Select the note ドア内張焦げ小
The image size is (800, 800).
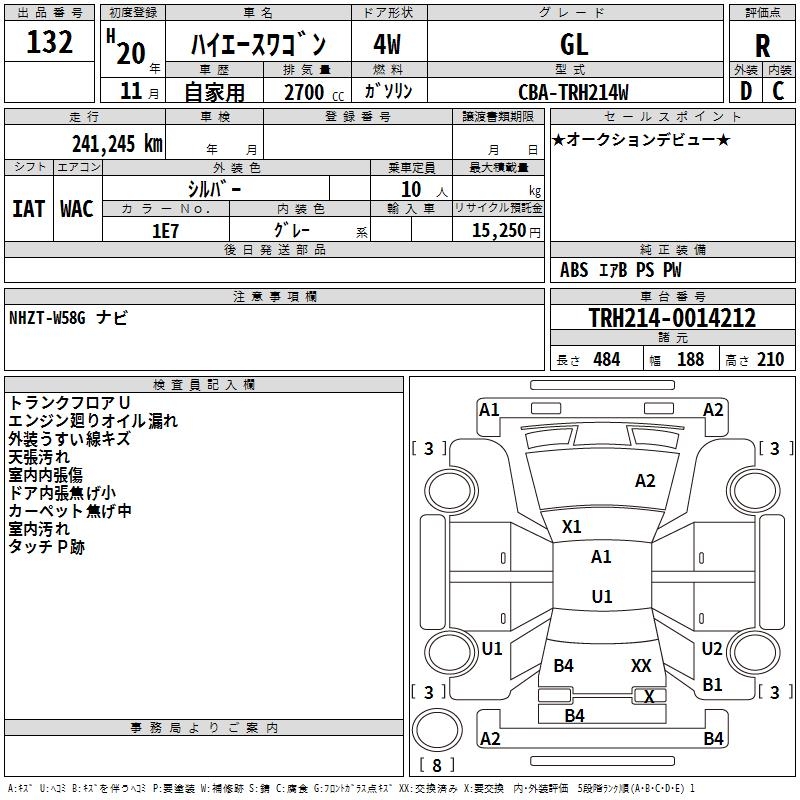[62, 492]
